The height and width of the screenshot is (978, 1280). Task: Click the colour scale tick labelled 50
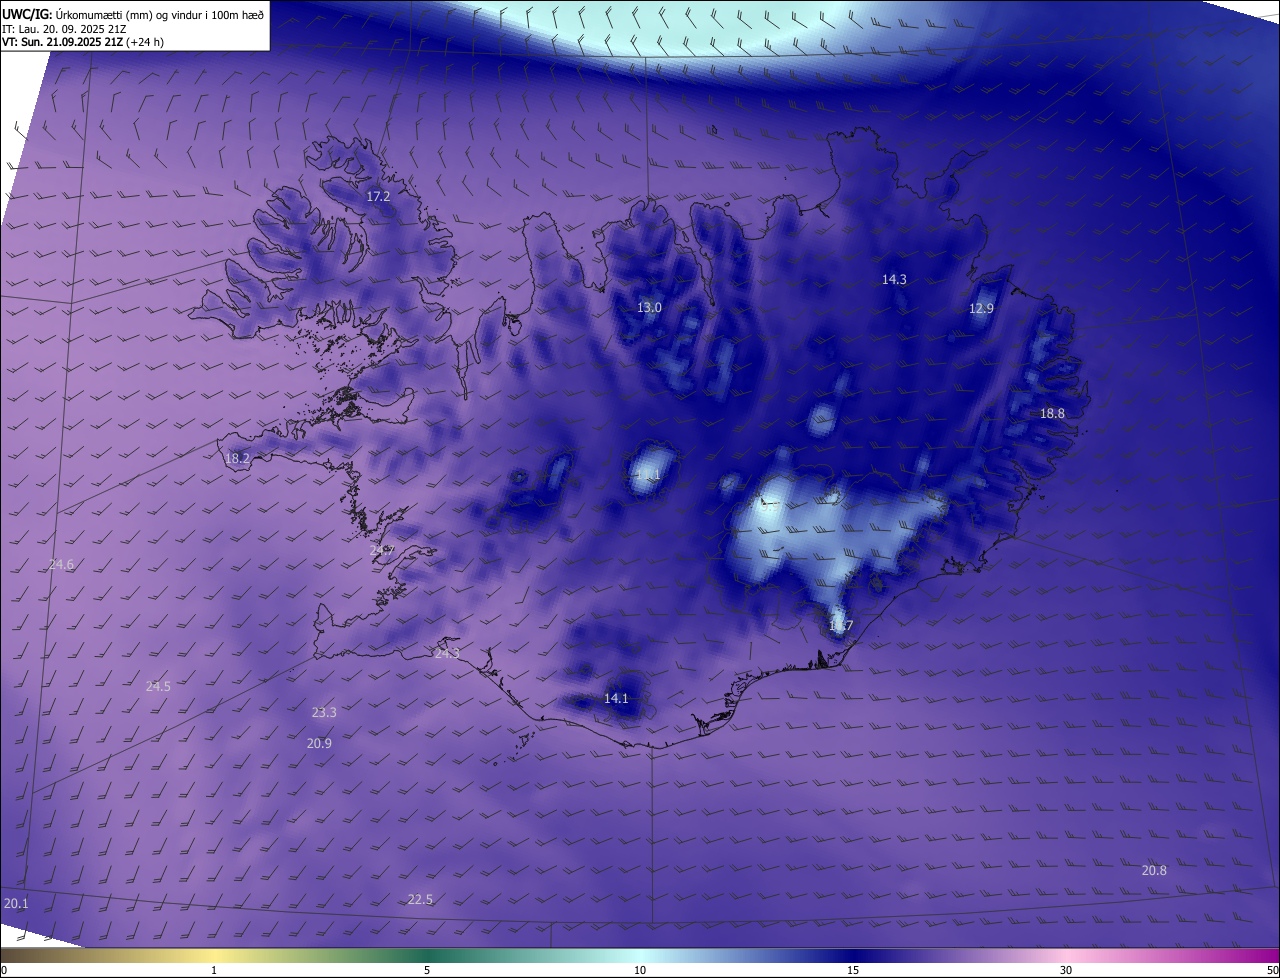click(1272, 970)
